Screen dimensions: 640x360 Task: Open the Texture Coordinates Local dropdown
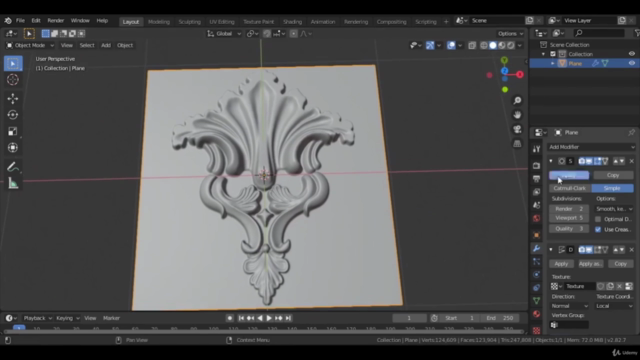(614, 306)
